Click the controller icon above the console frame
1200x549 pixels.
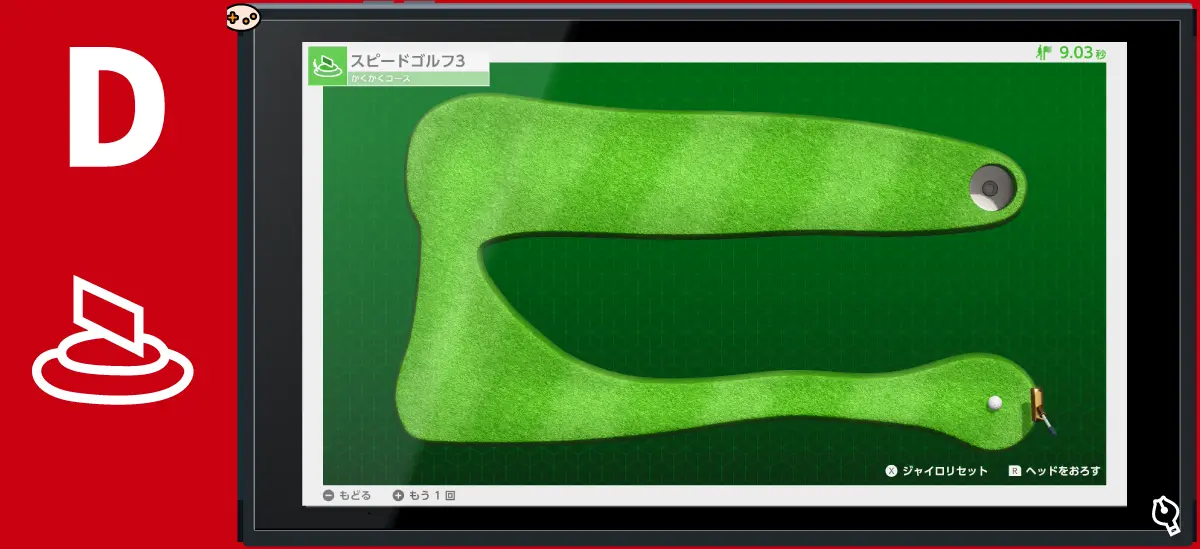point(242,17)
